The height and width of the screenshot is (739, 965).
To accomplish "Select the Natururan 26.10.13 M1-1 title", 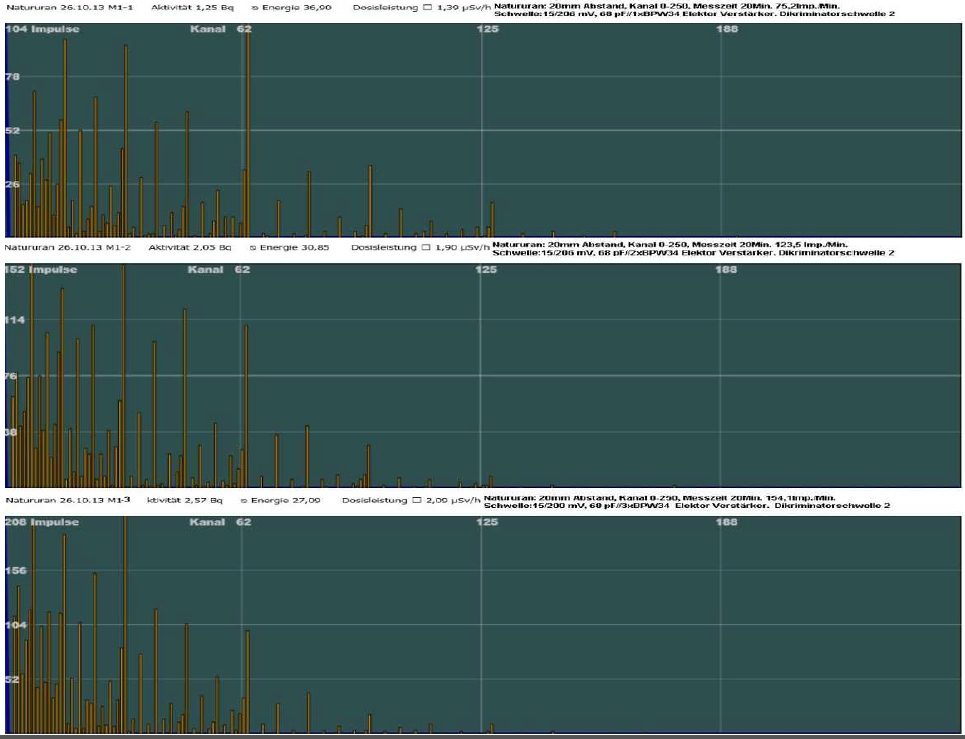I will (68, 8).
